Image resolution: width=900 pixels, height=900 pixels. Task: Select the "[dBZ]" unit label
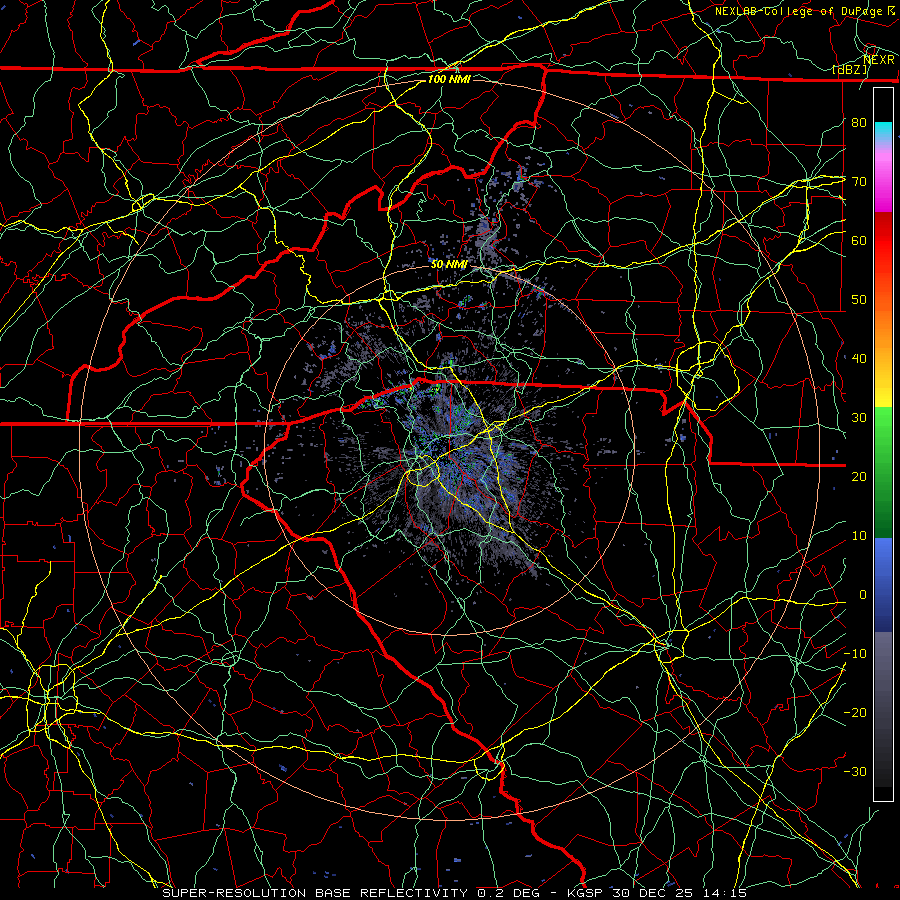click(850, 70)
